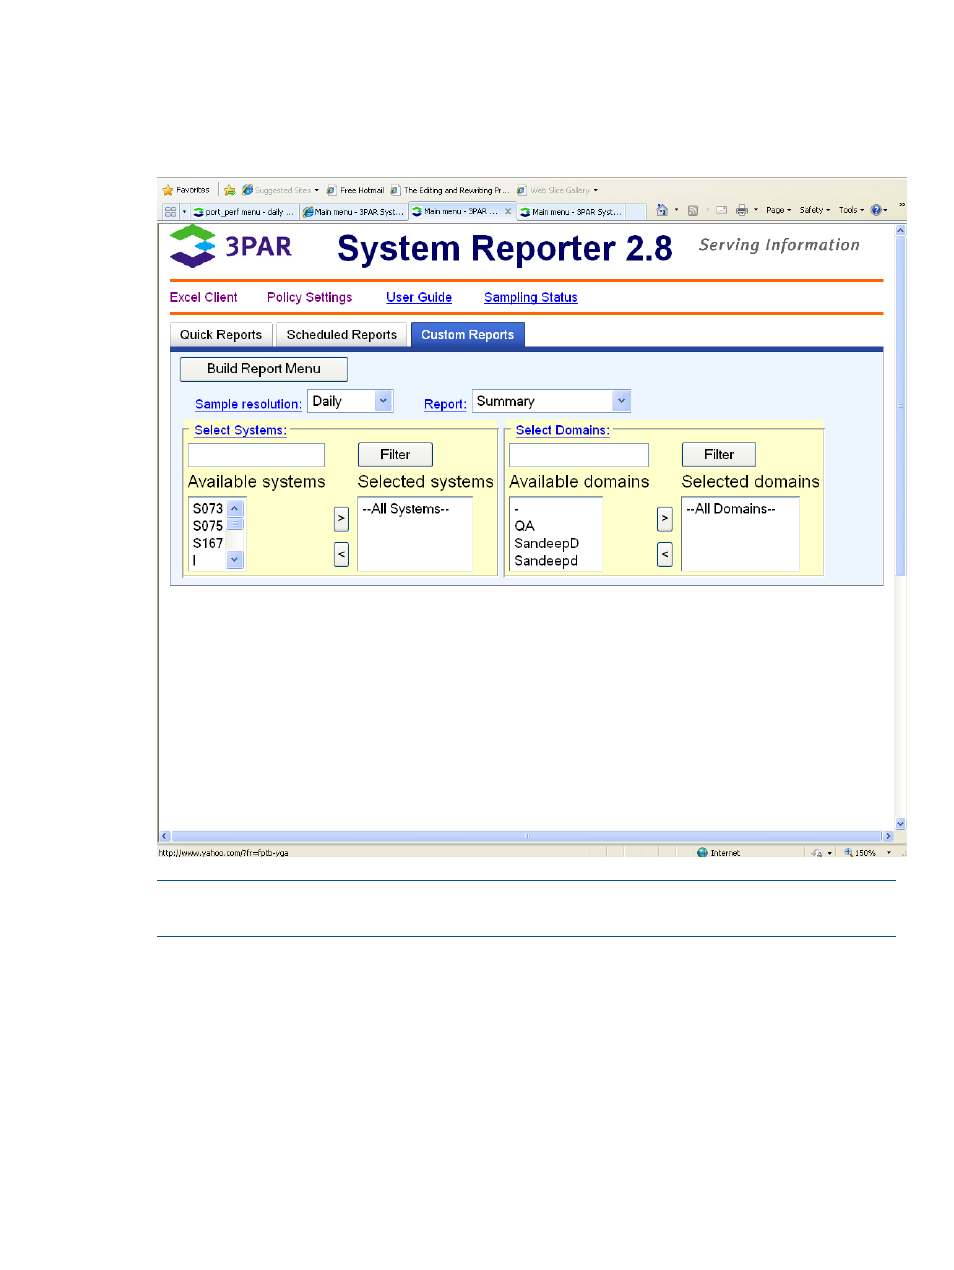Select SandeepD in Available domains
The width and height of the screenshot is (954, 1270).
[547, 543]
